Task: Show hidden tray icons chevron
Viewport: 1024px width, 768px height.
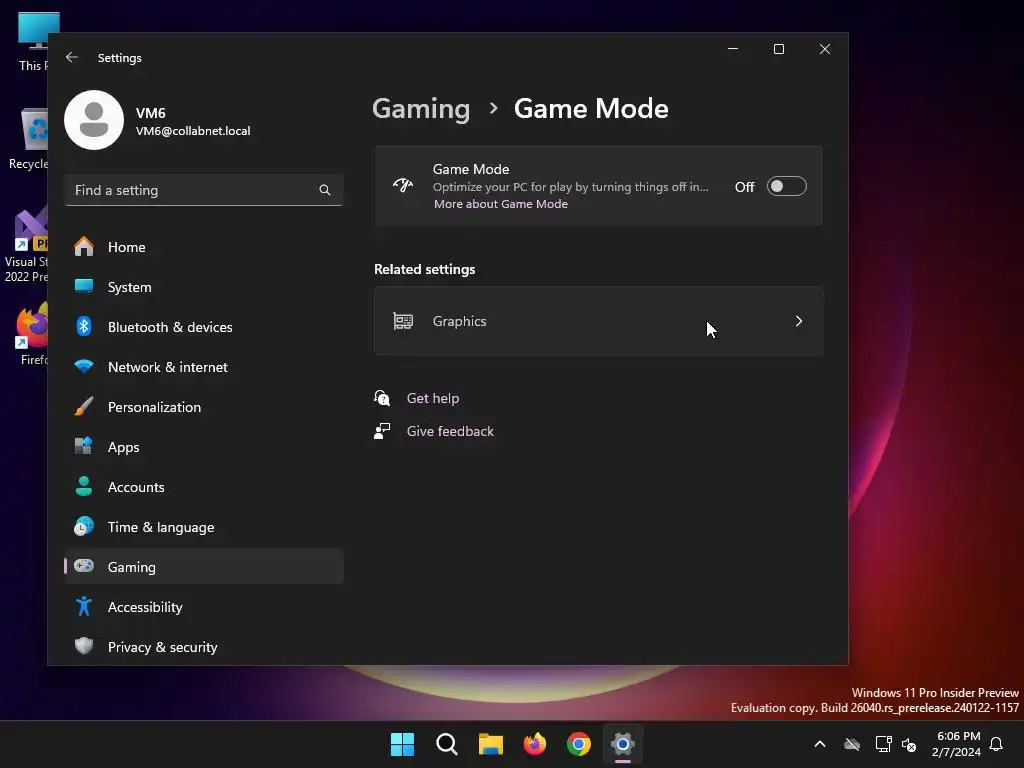Action: [x=820, y=744]
